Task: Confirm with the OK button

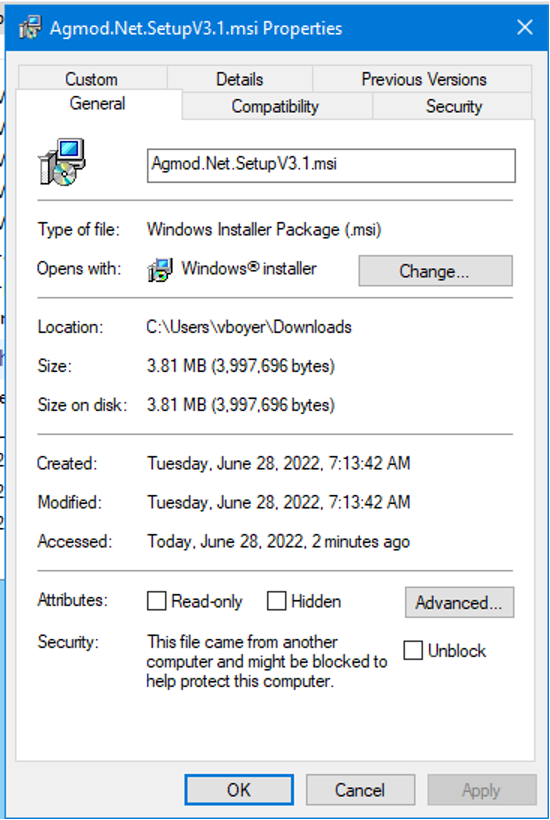Action: 239,790
